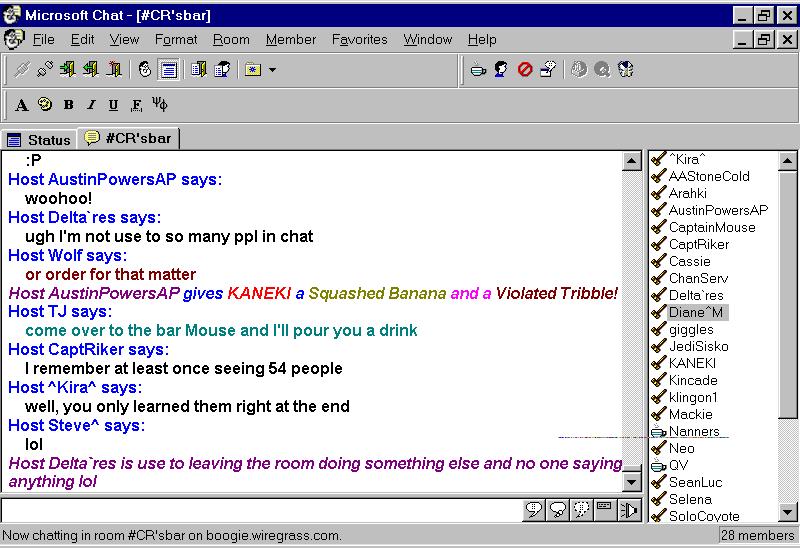Select member klingon1 in the list
The height and width of the screenshot is (548, 800).
[x=693, y=397]
